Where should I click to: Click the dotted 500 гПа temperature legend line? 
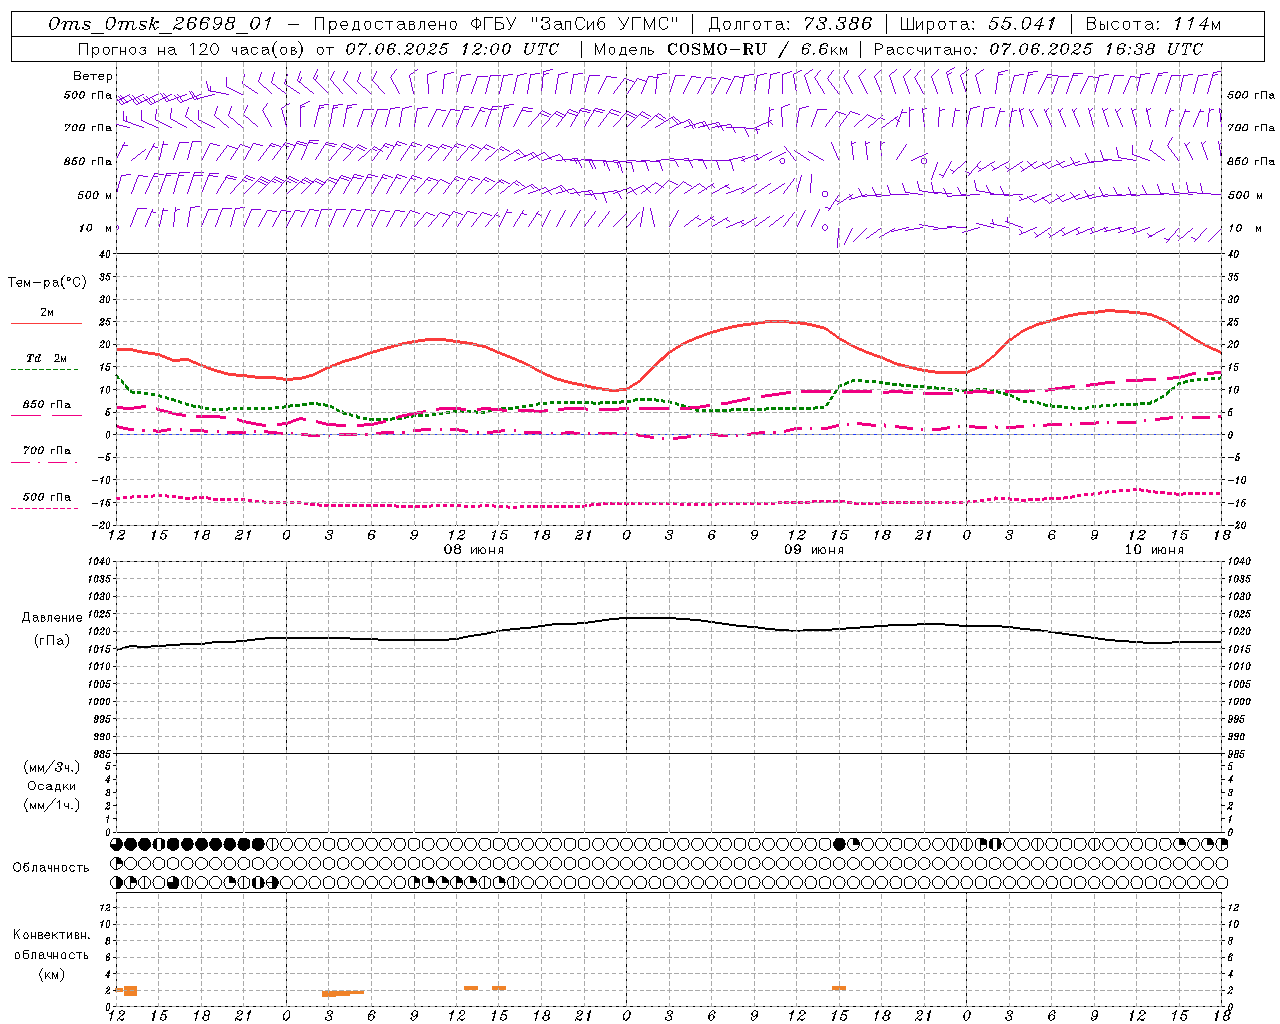[x=45, y=508]
